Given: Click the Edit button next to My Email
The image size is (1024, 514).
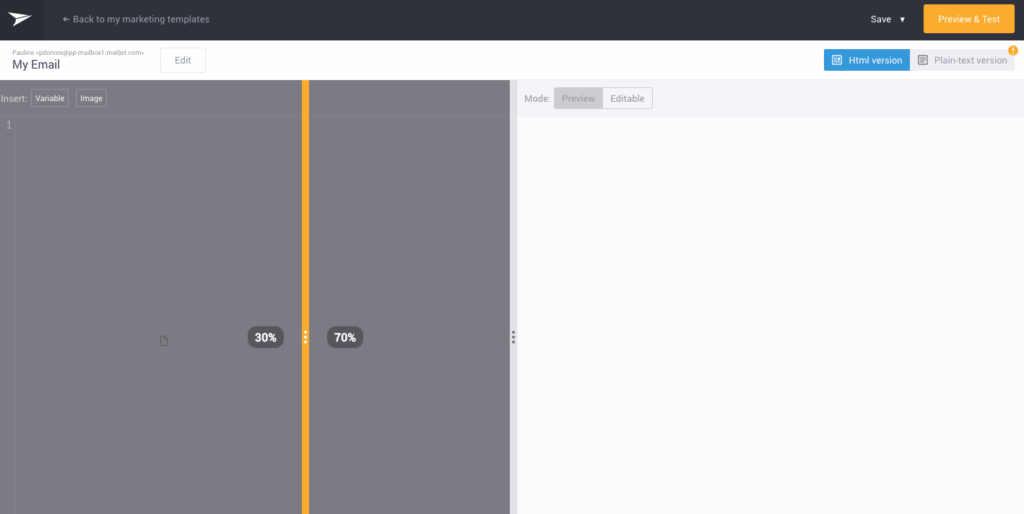Looking at the screenshot, I should (183, 60).
